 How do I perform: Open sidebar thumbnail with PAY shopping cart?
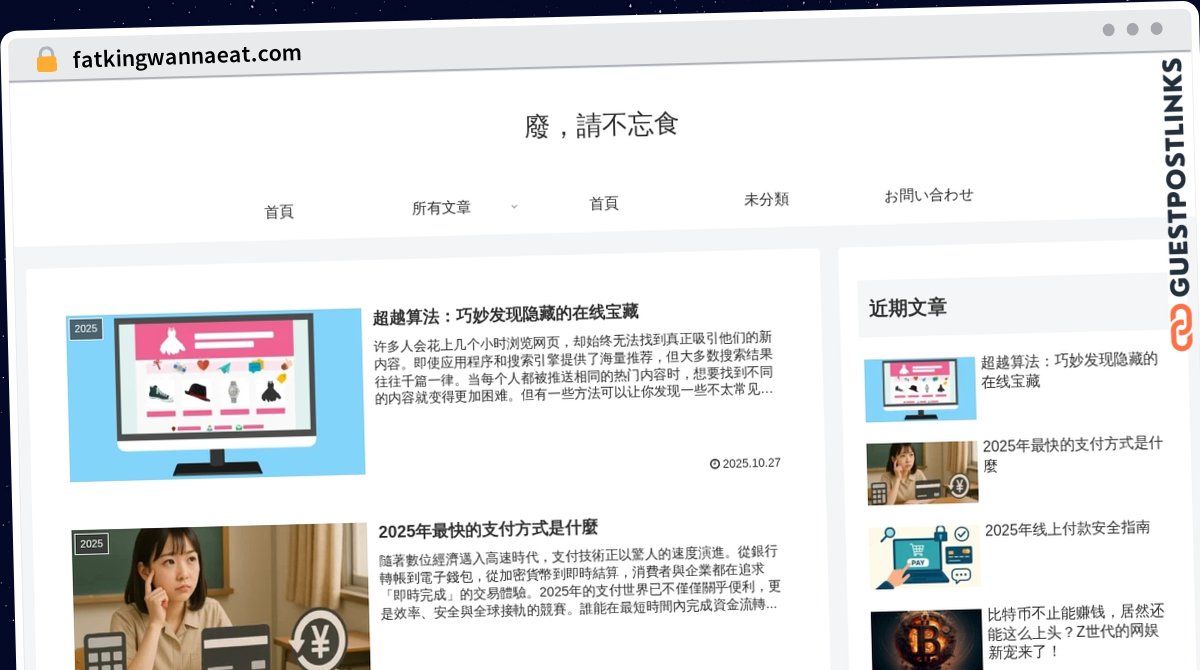(925, 557)
